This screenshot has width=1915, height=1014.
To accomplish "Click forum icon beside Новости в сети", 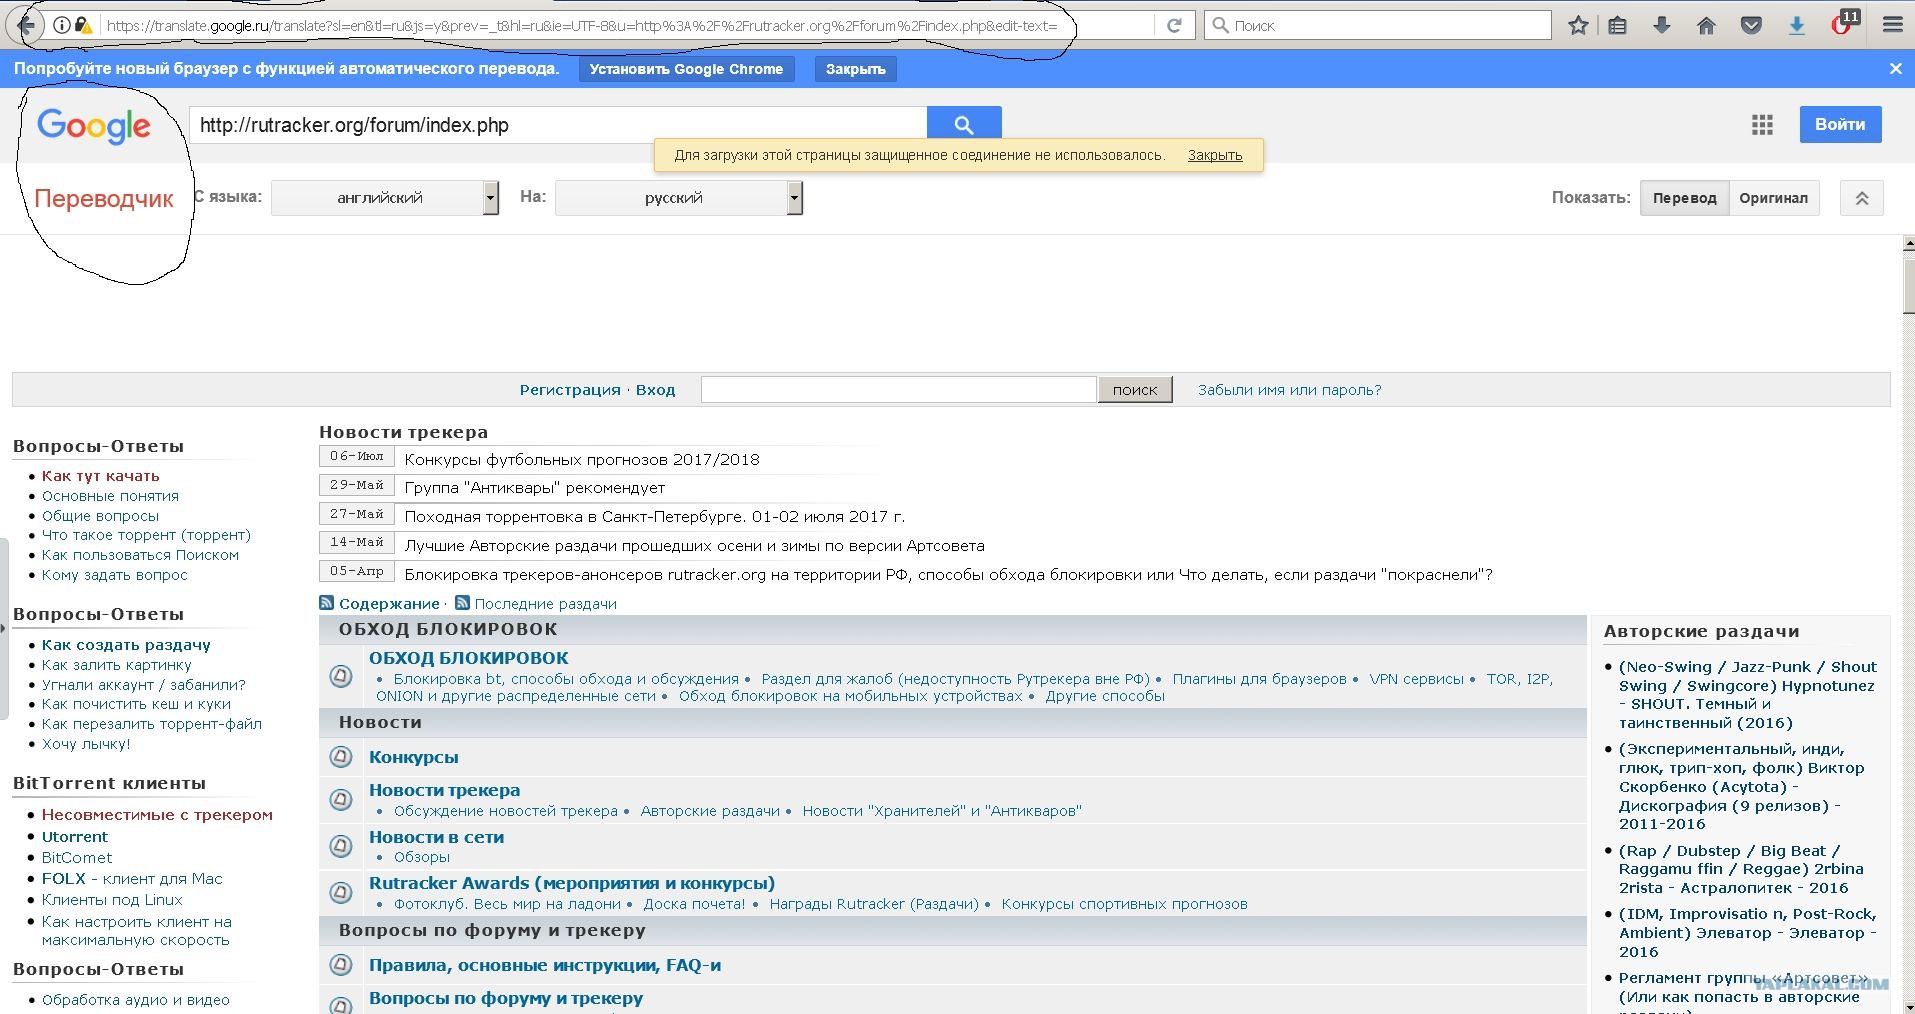I will 341,846.
